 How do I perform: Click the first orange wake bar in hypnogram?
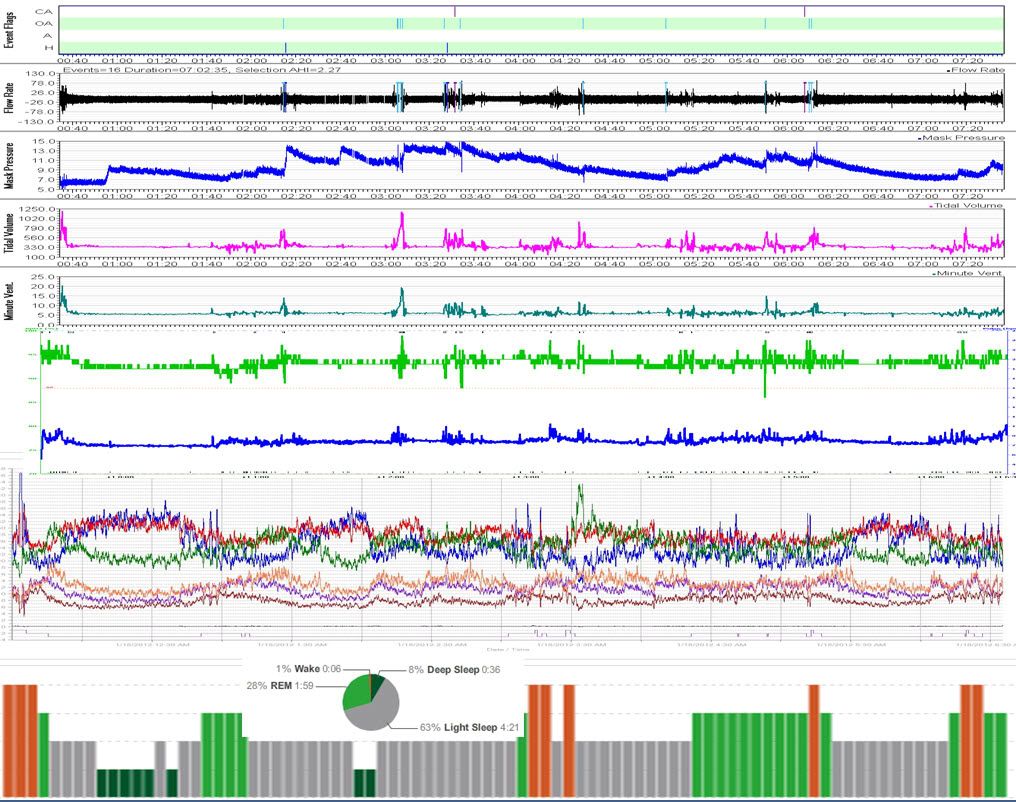coord(20,740)
